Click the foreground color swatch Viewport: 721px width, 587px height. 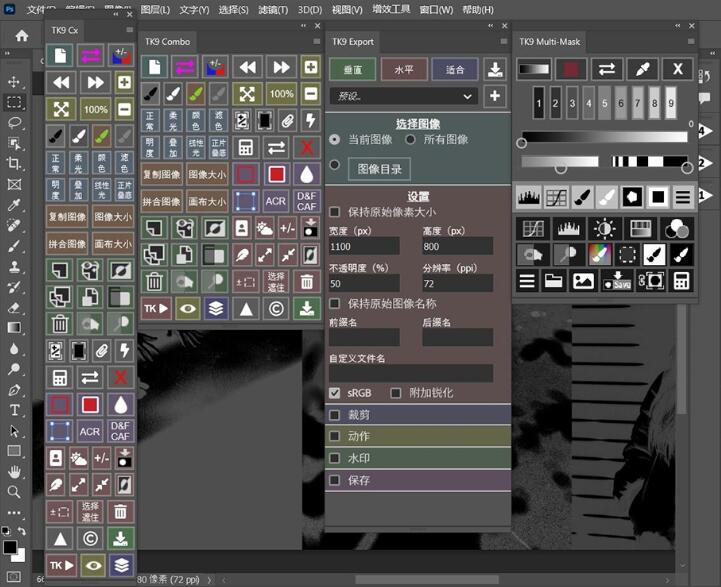pos(10,547)
